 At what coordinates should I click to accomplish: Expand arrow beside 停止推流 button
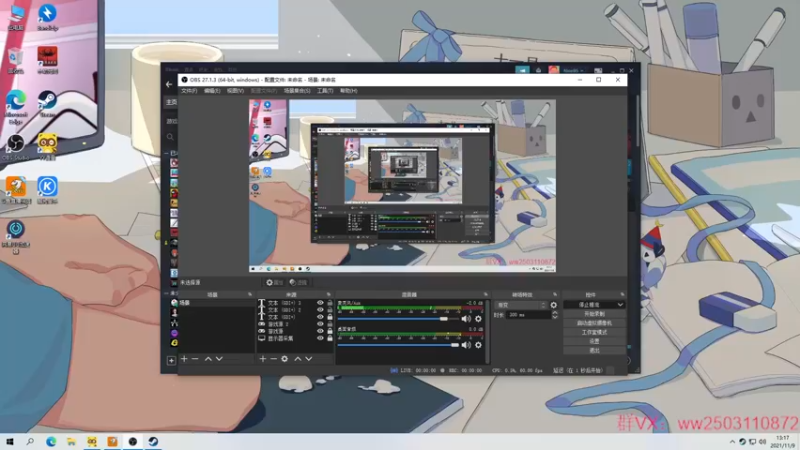pyautogui.click(x=620, y=305)
